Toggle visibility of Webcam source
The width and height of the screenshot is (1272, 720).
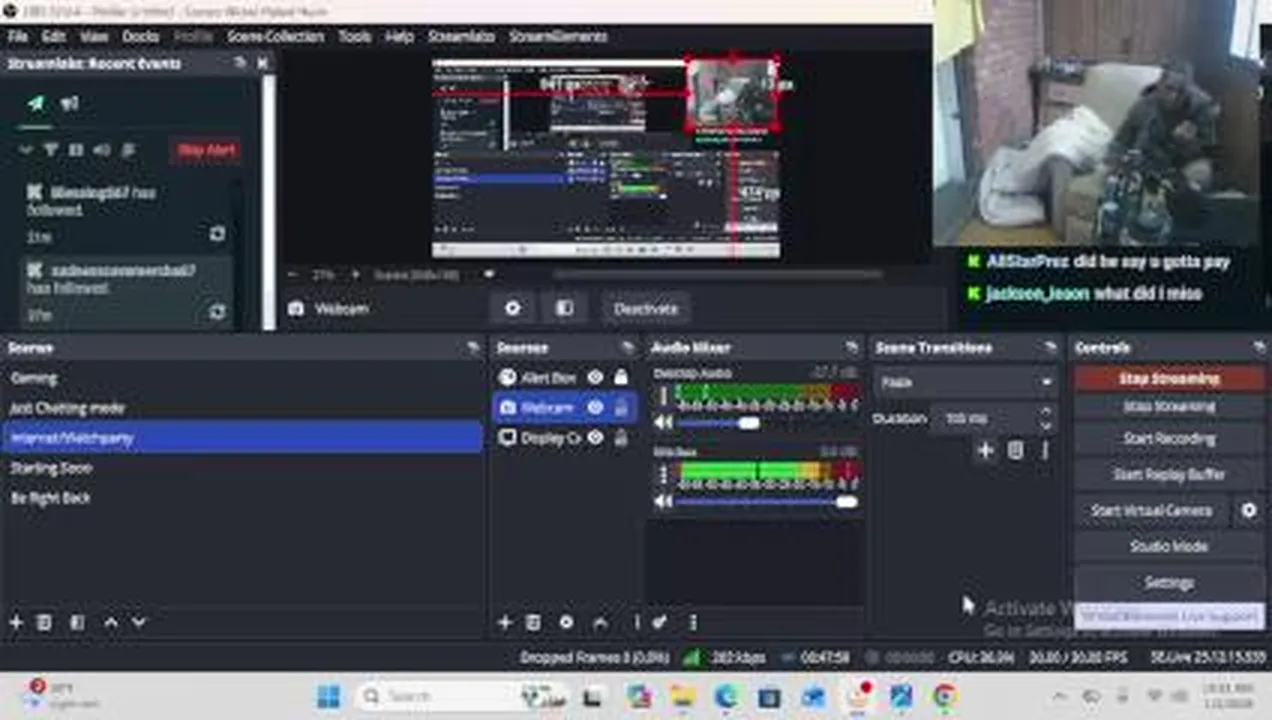point(595,407)
